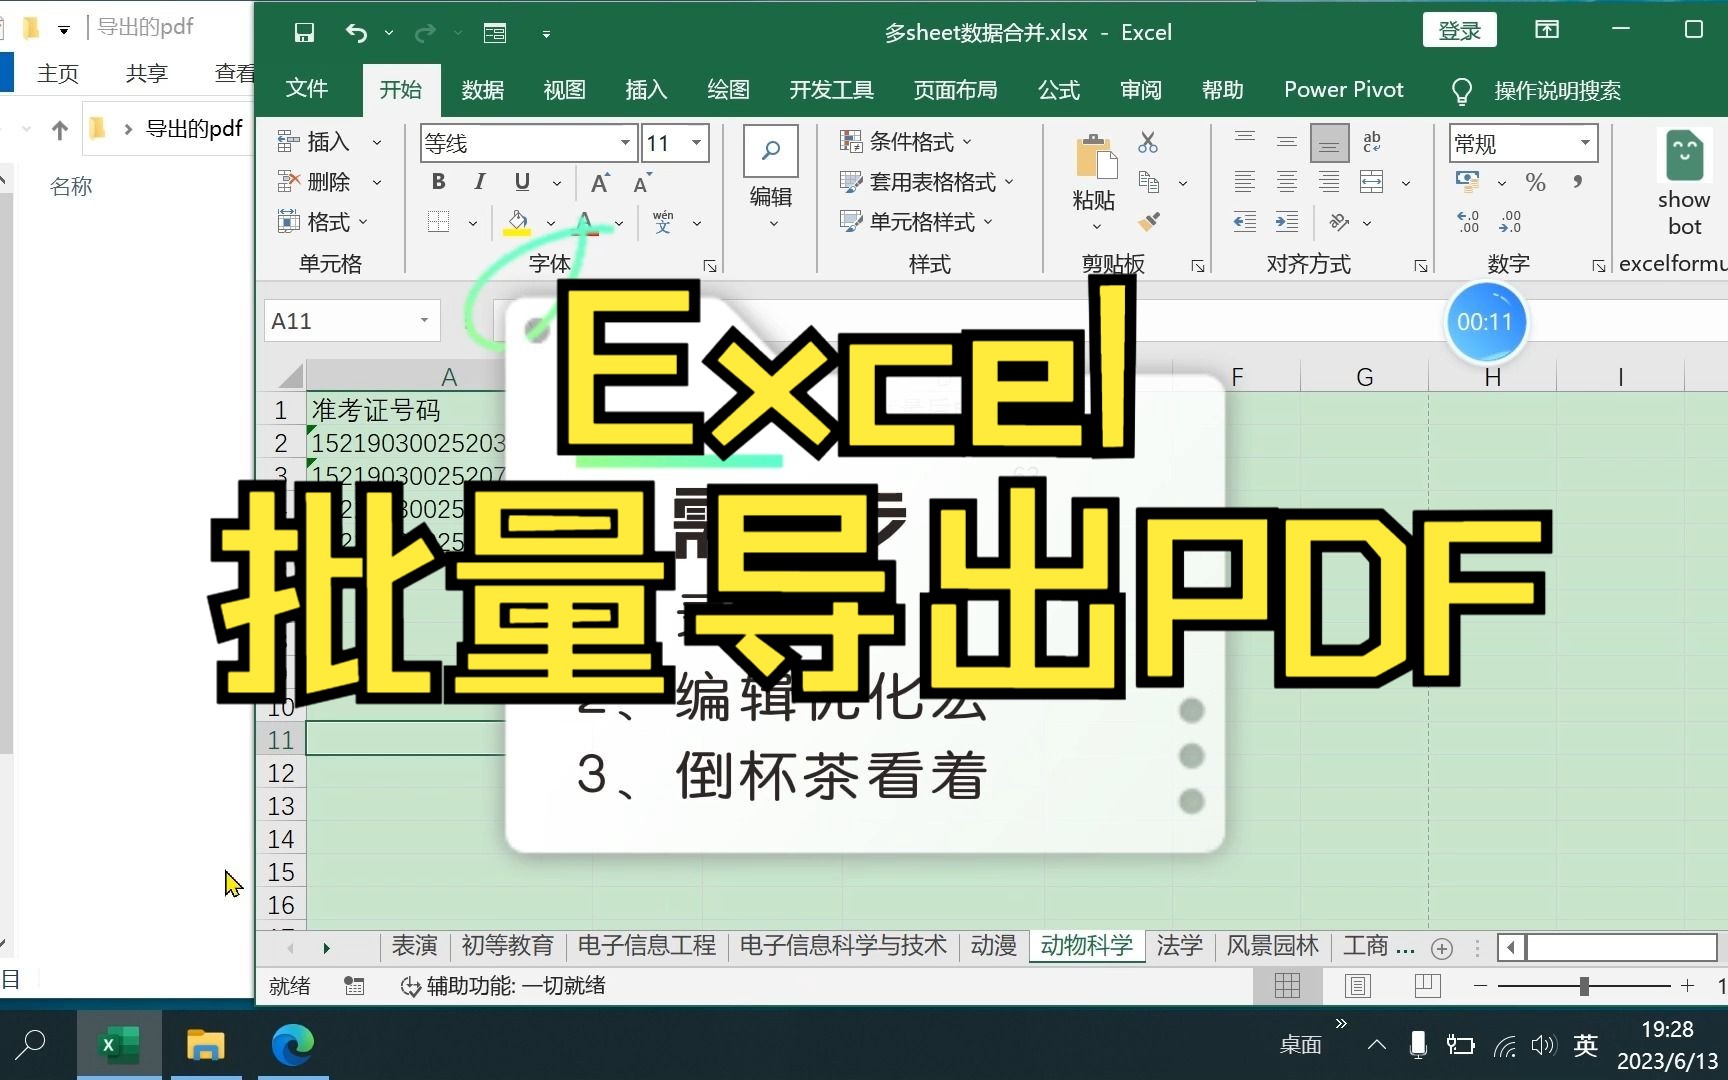This screenshot has height=1080, width=1728.
Task: Toggle Bold formatting
Action: tap(438, 182)
